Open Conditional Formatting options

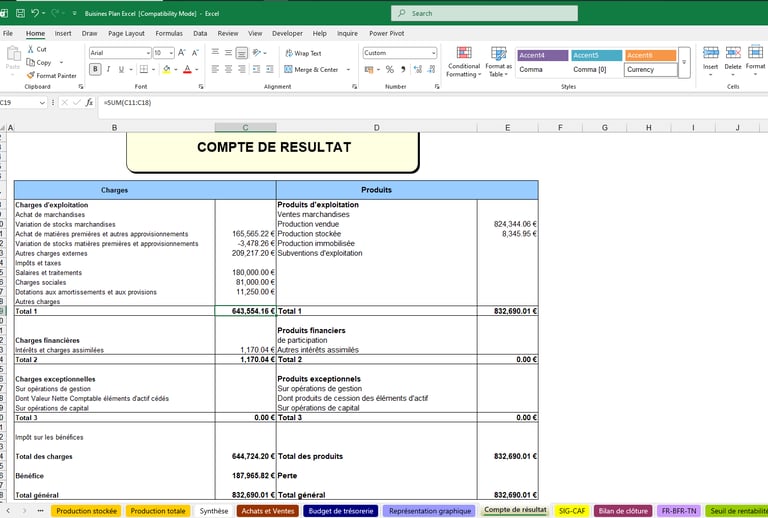[x=463, y=62]
